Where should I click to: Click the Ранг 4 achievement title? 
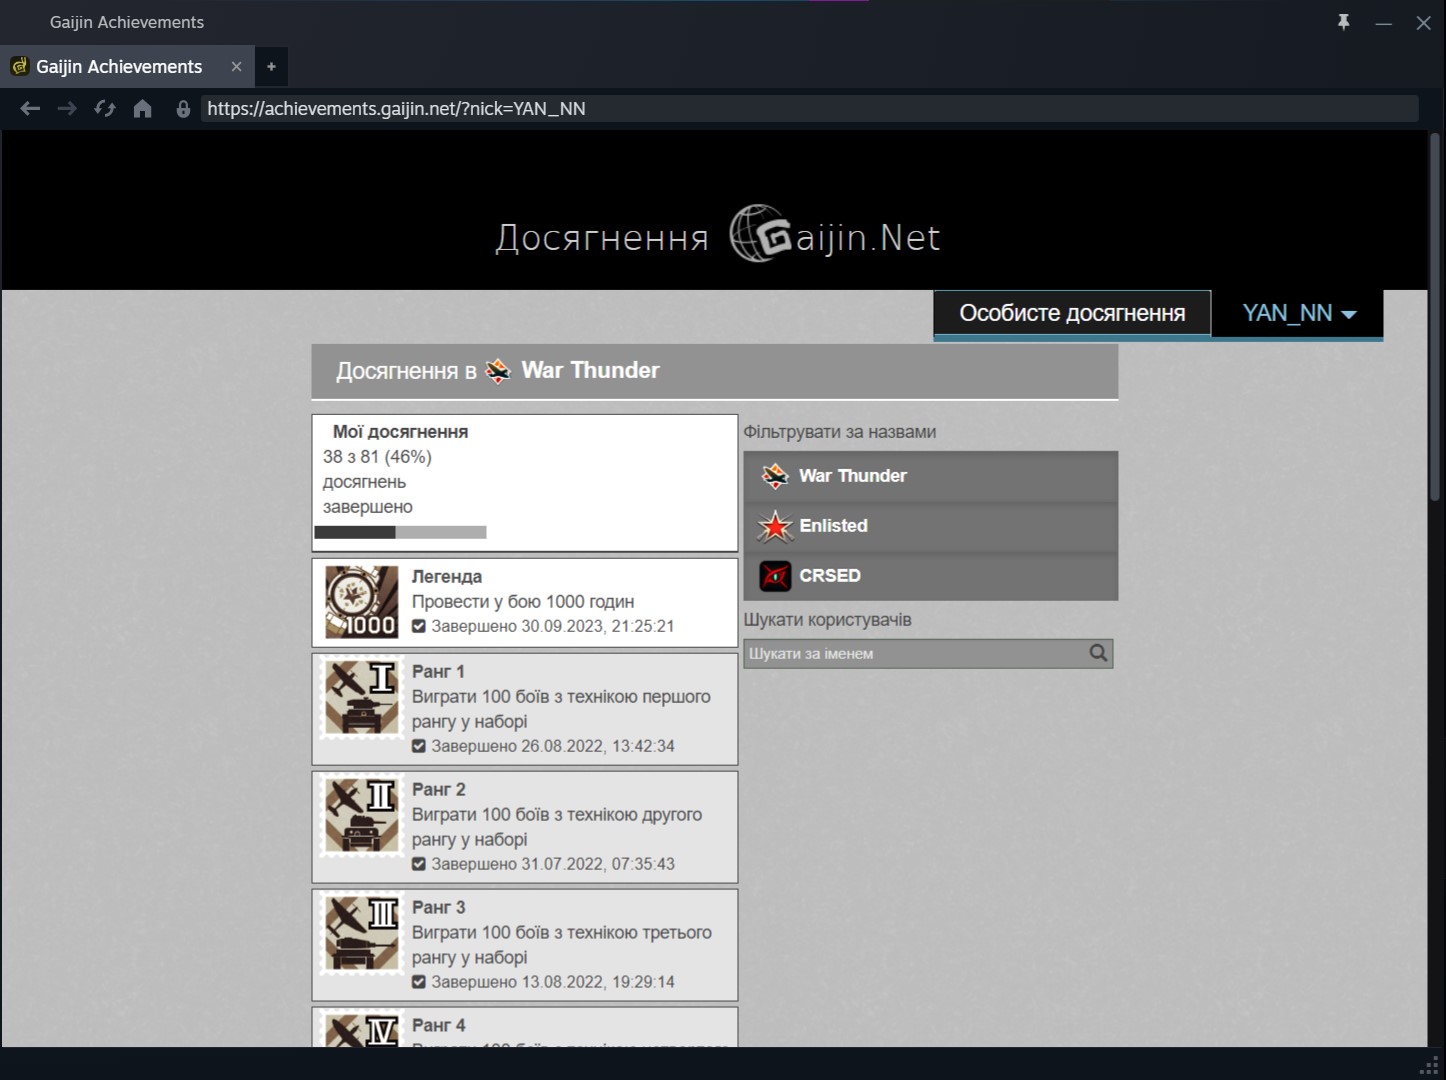tap(439, 1026)
